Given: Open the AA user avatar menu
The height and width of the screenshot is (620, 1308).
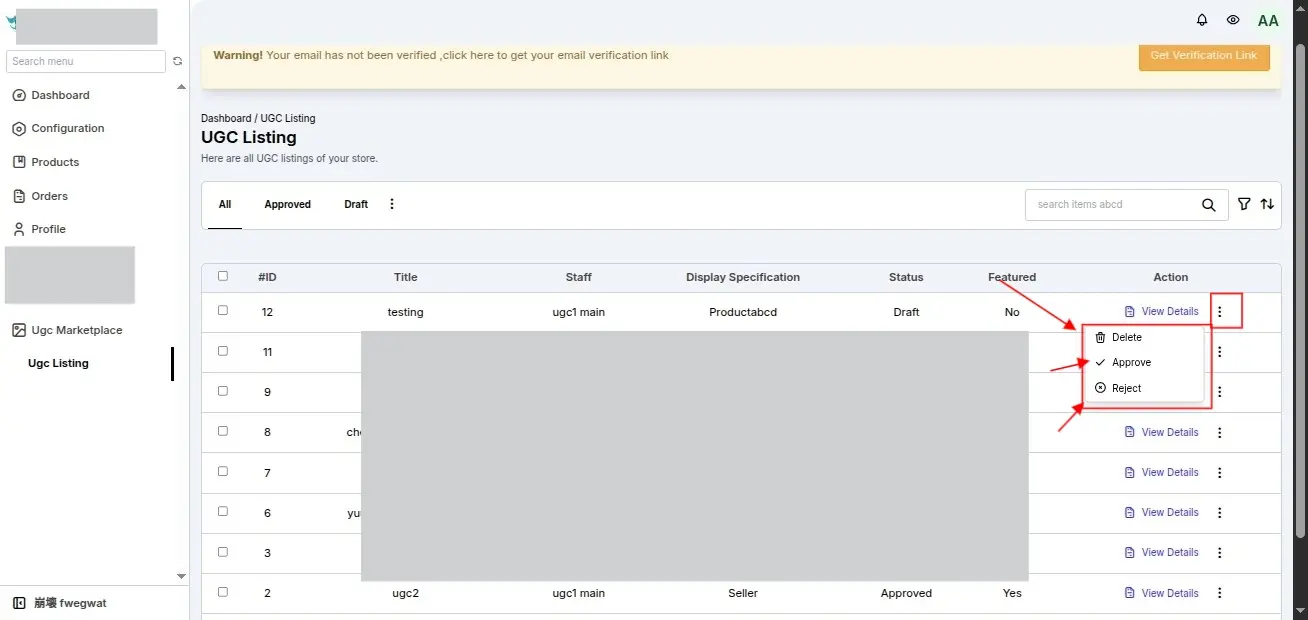Looking at the screenshot, I should point(1268,20).
